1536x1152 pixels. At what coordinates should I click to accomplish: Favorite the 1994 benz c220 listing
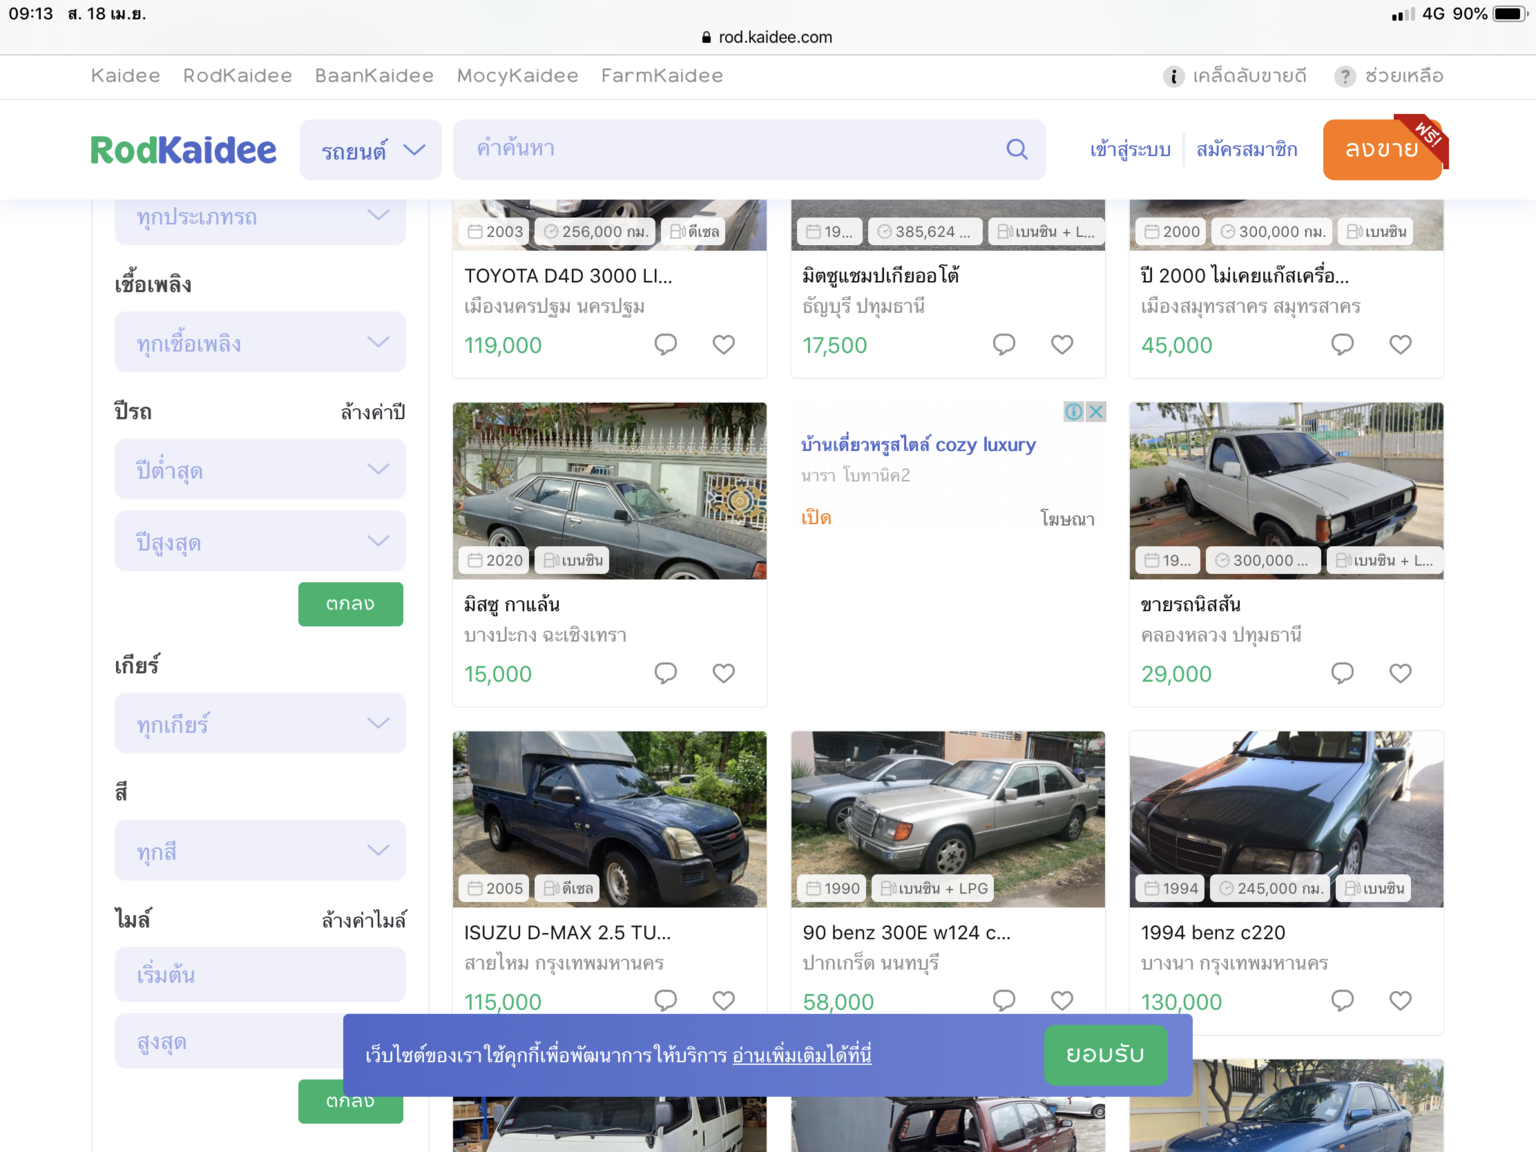click(x=1400, y=1000)
